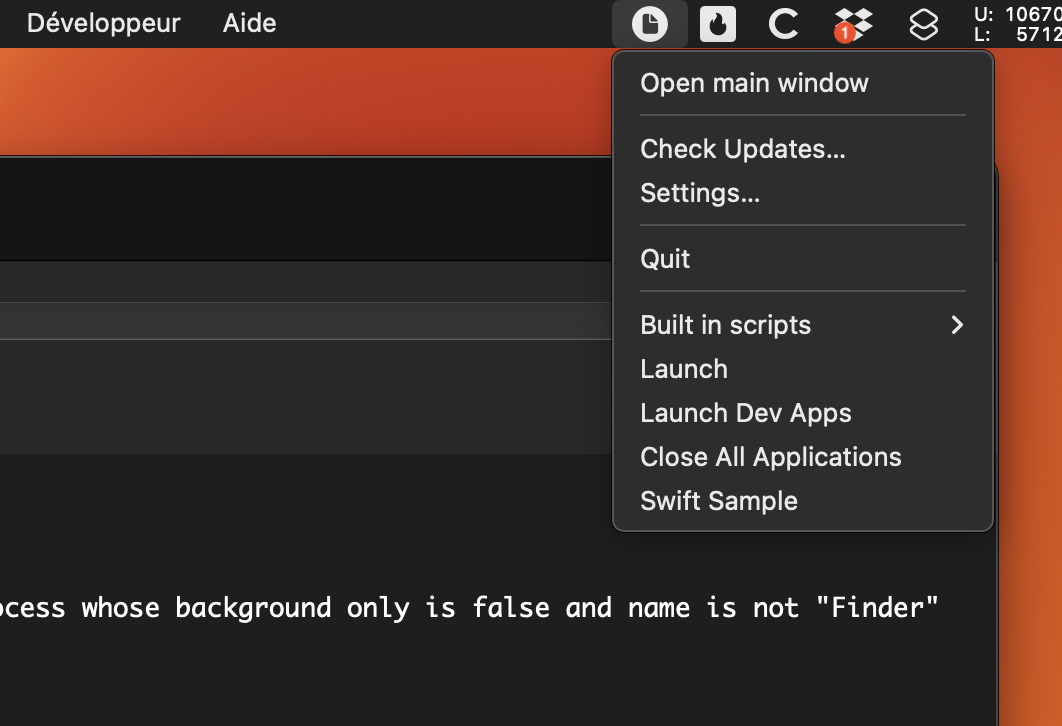
Task: Click the AppleScript text containing Finder
Action: click(470, 607)
